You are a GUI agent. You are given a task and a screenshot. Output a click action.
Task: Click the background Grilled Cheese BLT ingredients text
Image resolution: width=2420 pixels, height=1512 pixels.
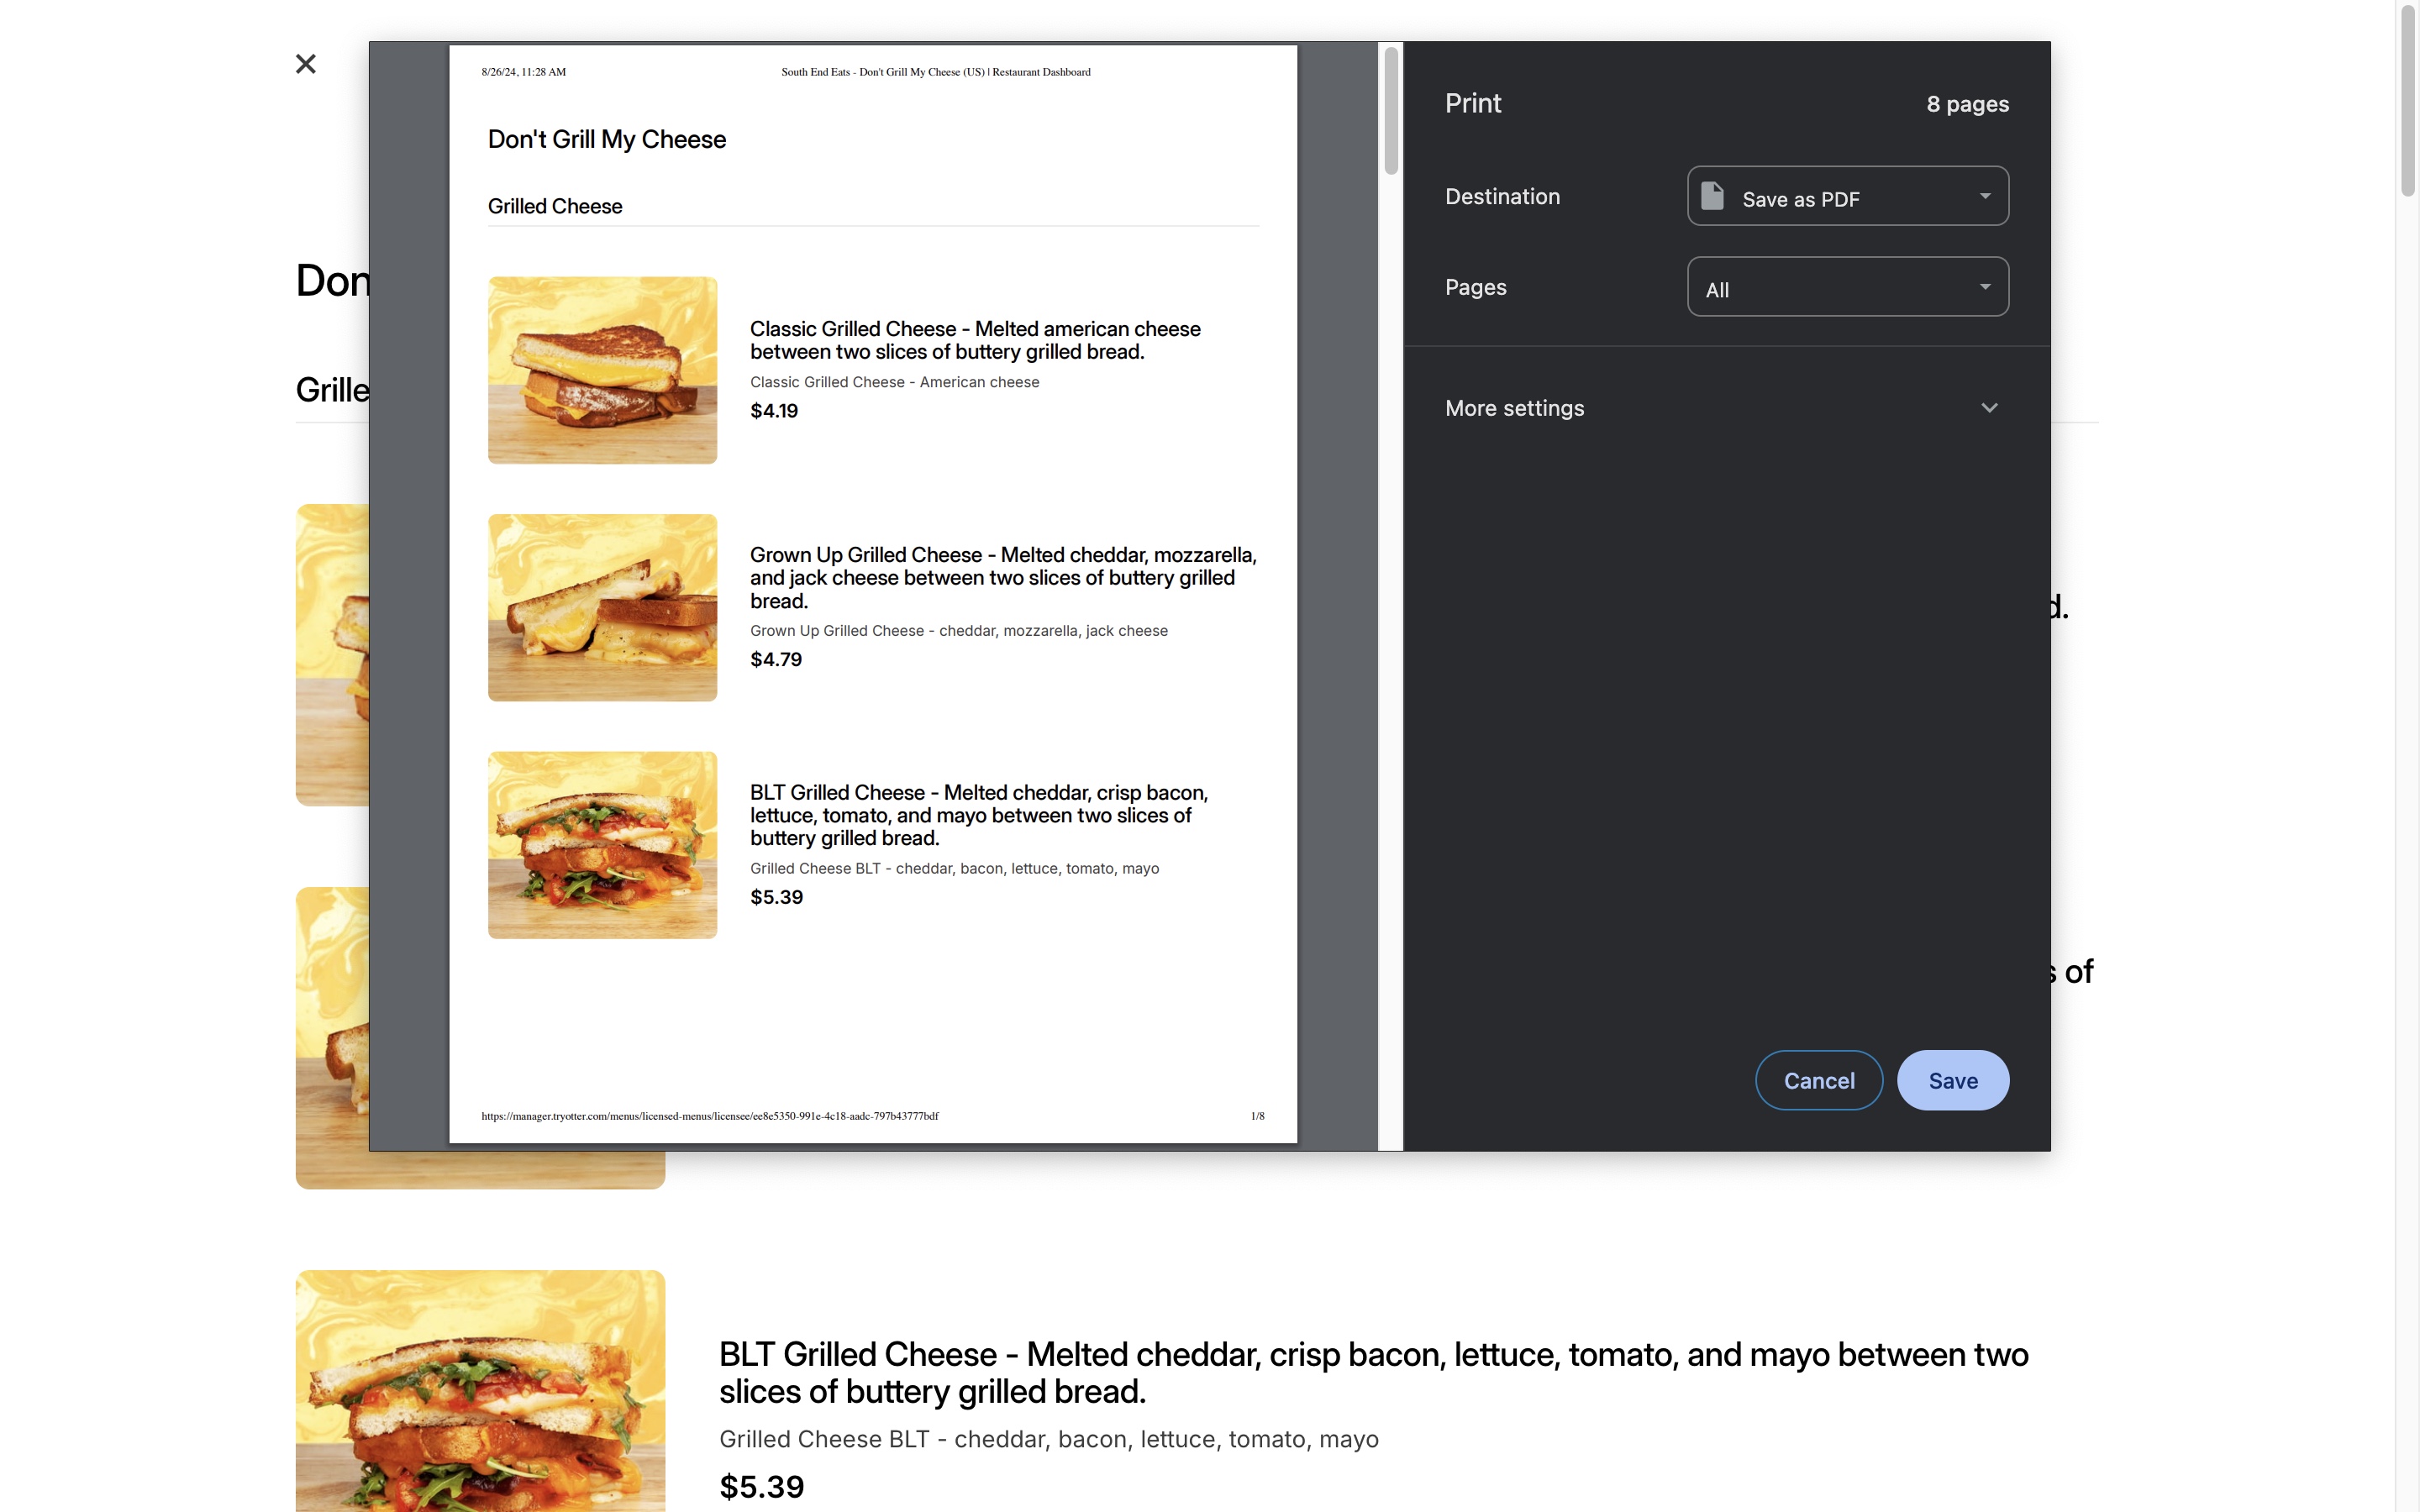(x=1048, y=1439)
